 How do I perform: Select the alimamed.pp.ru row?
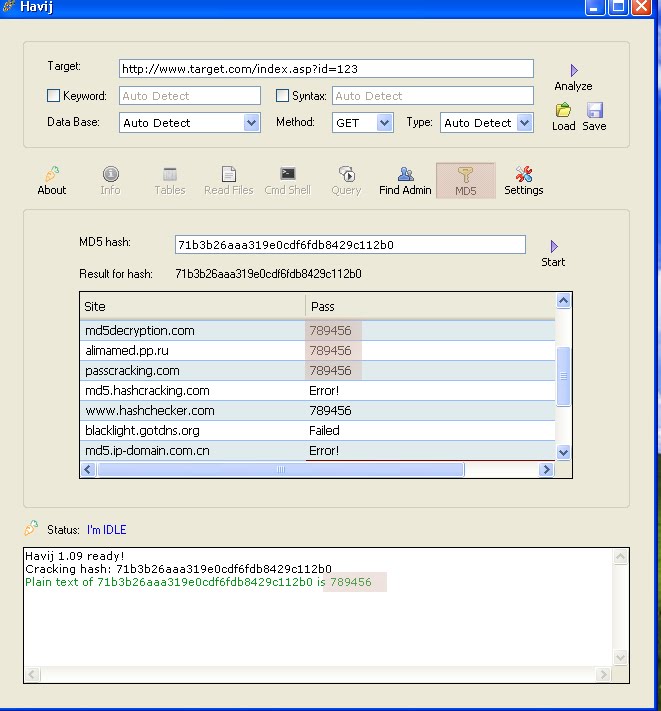pyautogui.click(x=317, y=351)
